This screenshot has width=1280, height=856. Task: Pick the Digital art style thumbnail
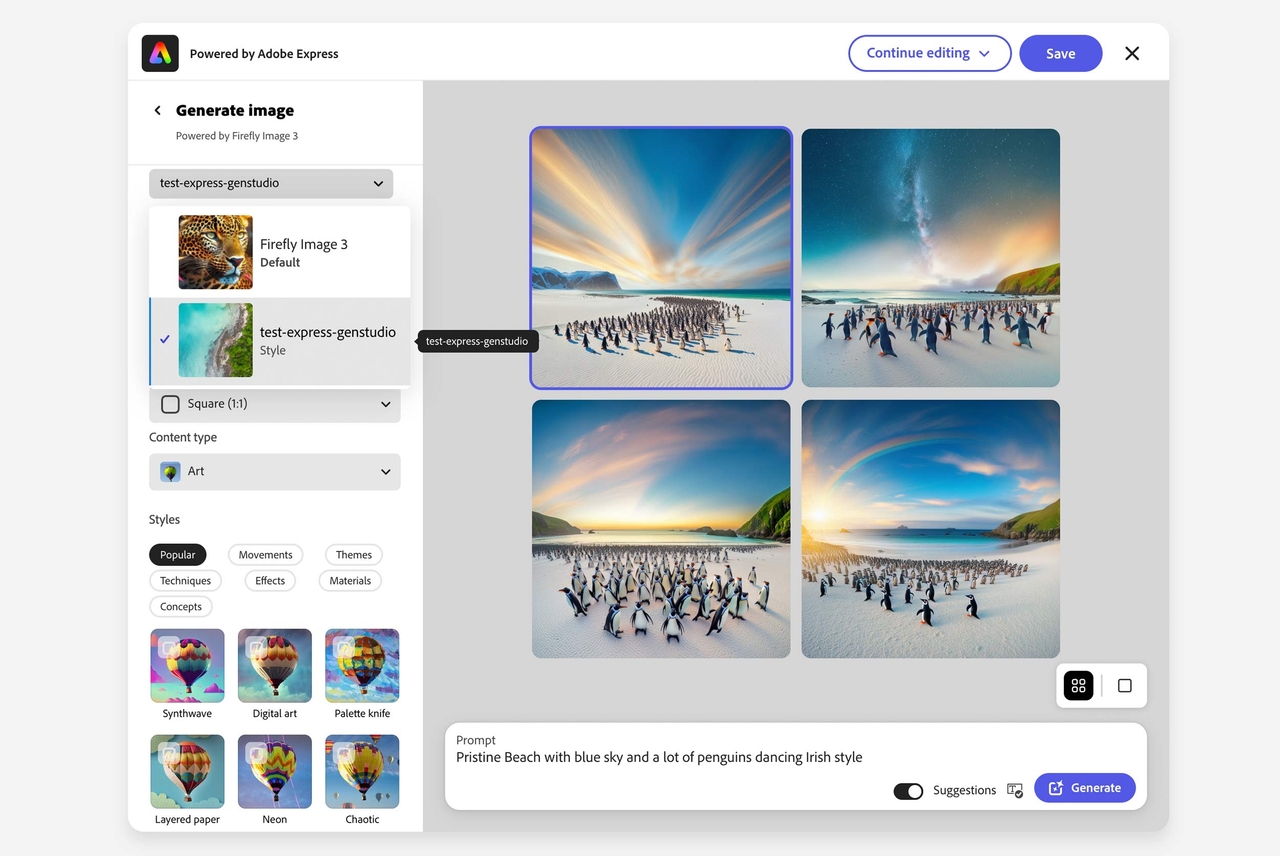click(x=274, y=666)
